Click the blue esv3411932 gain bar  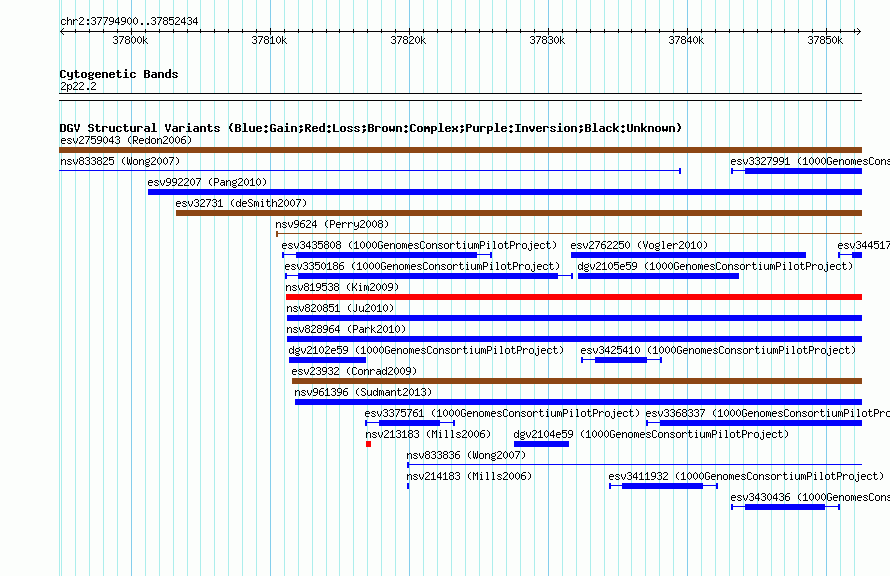(x=662, y=486)
